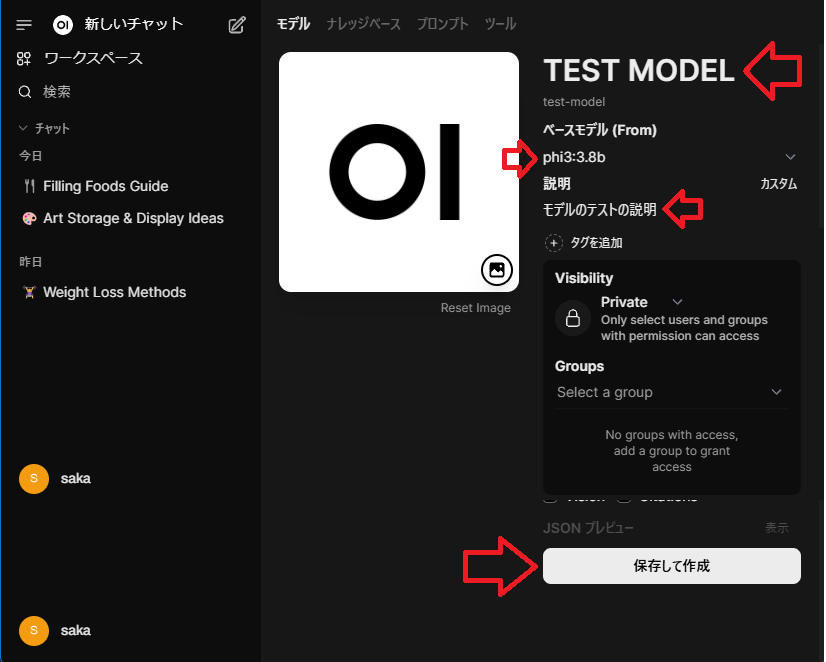Click the ベースモデル (From) label
Viewport: 826px width, 662px height.
click(599, 130)
